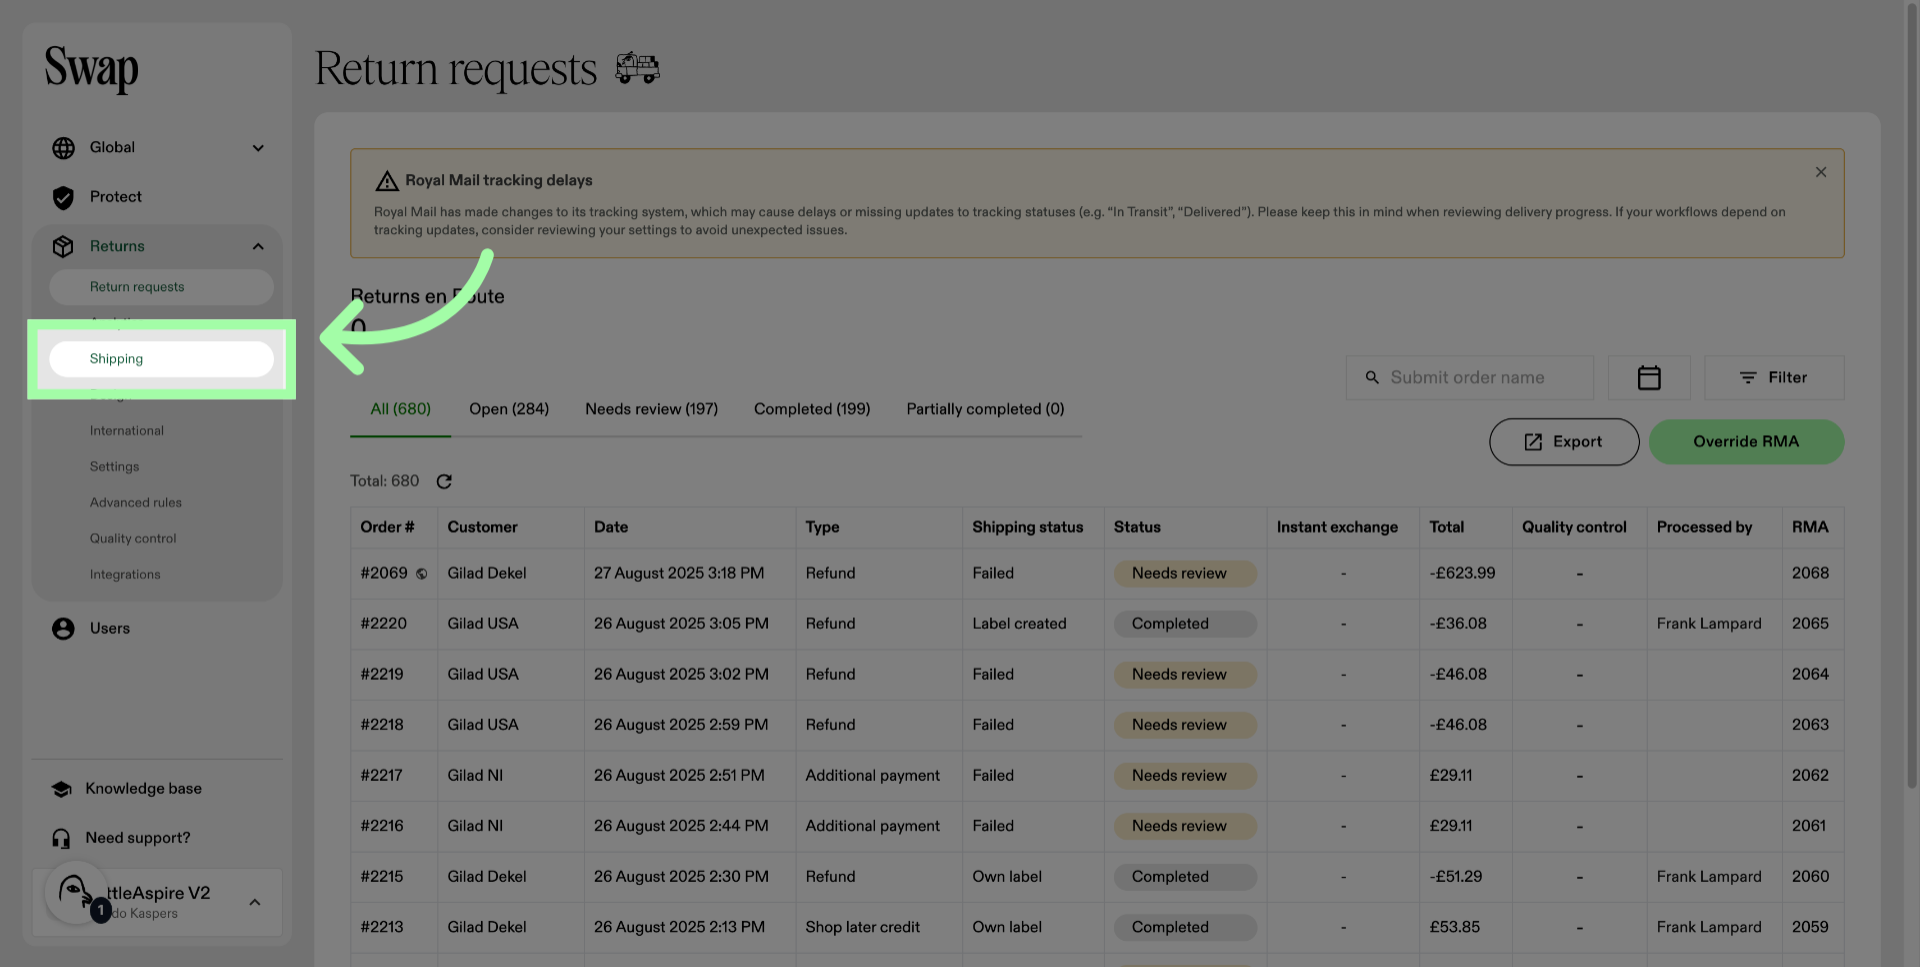
Task: Open the Knowledge base graduation cap icon
Action: [x=61, y=789]
